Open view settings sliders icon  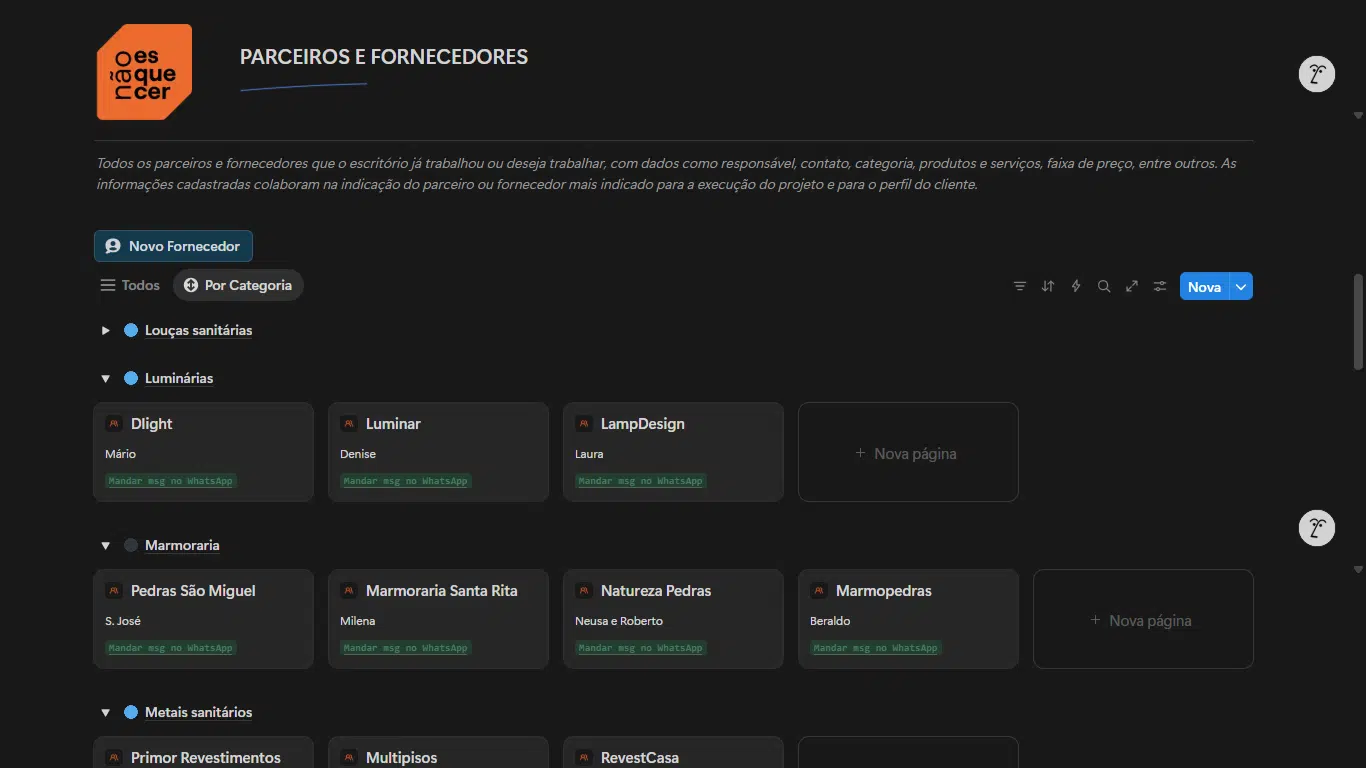coord(1160,286)
